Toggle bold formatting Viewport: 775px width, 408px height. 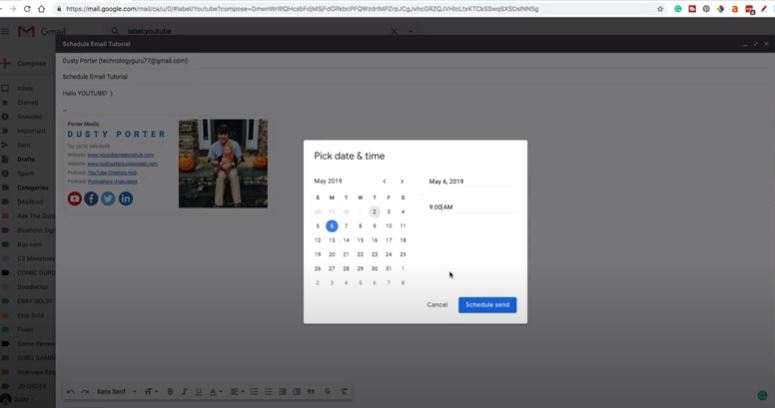coord(170,392)
